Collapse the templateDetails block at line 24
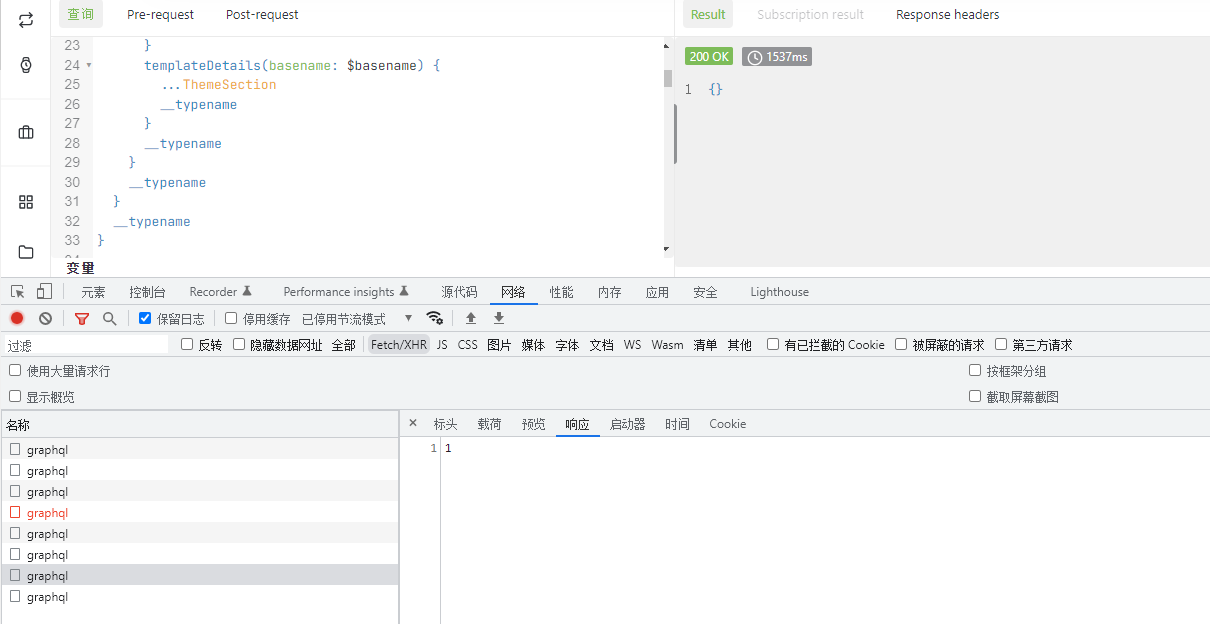This screenshot has height=624, width=1210. [x=89, y=66]
